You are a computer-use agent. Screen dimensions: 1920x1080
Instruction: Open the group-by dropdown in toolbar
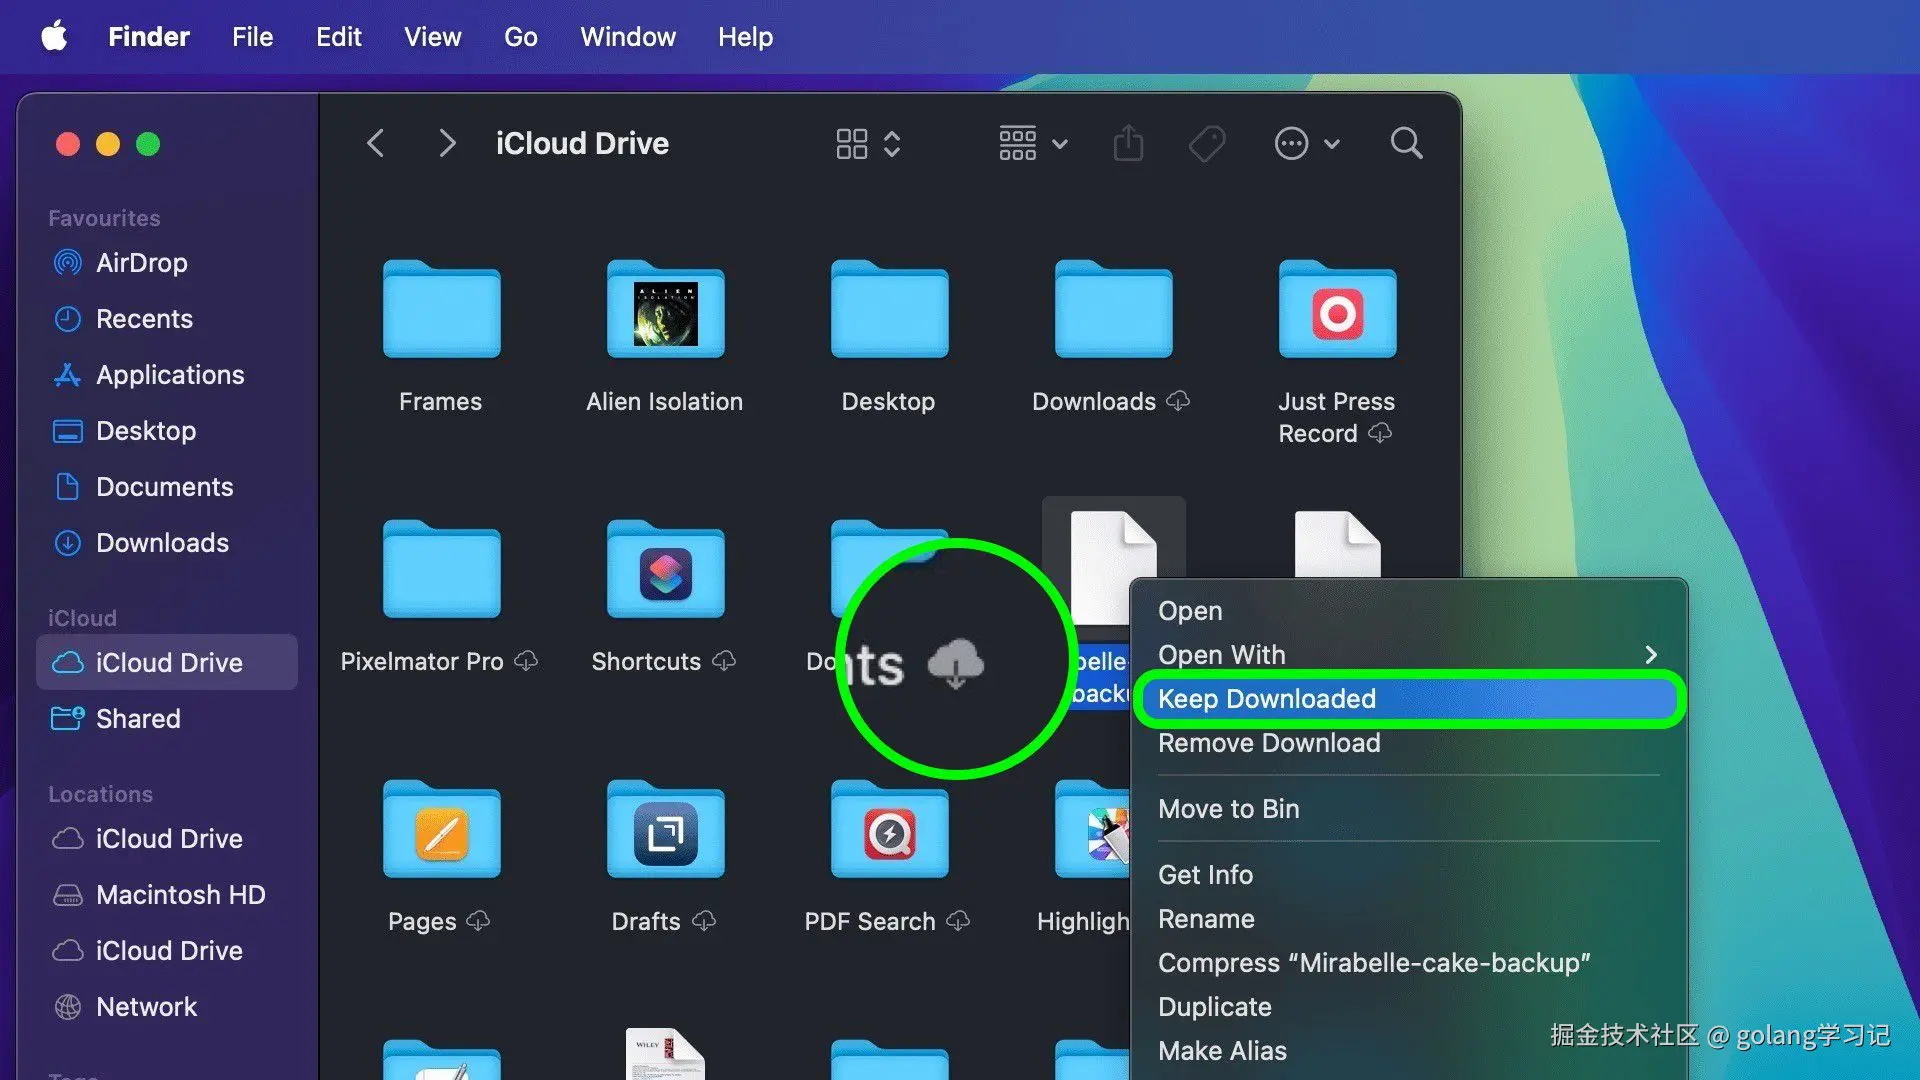[1059, 143]
